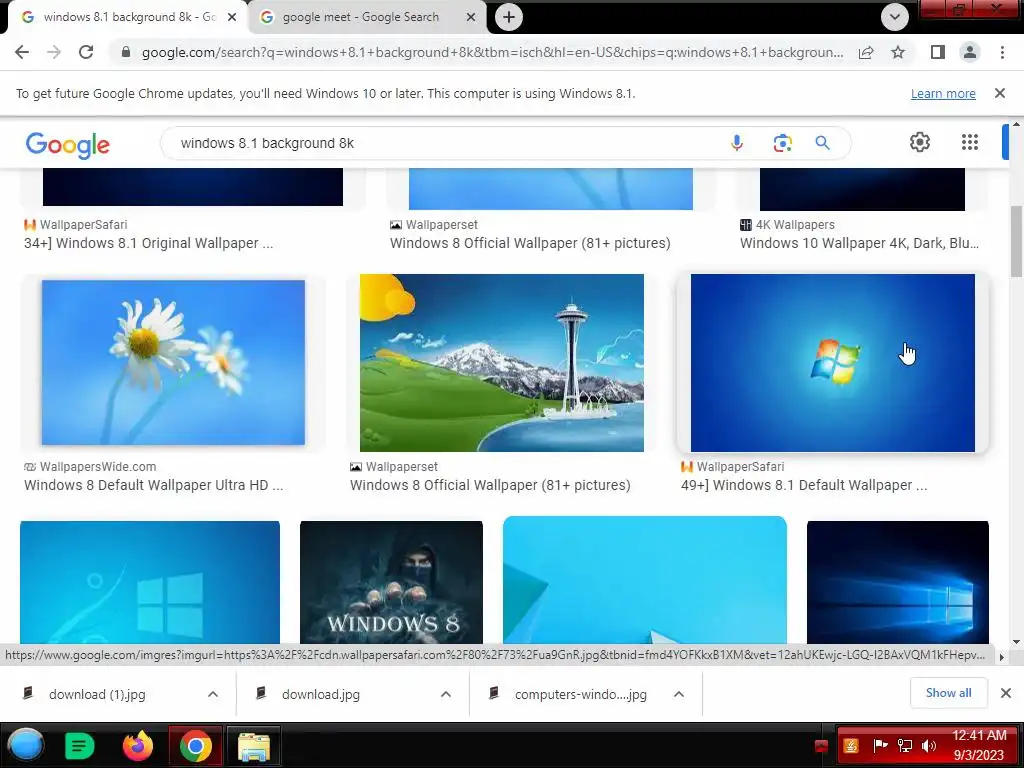The image size is (1024, 768).
Task: Open the 34+ Windows 8.1 Original Wallpaper link
Action: [x=148, y=243]
